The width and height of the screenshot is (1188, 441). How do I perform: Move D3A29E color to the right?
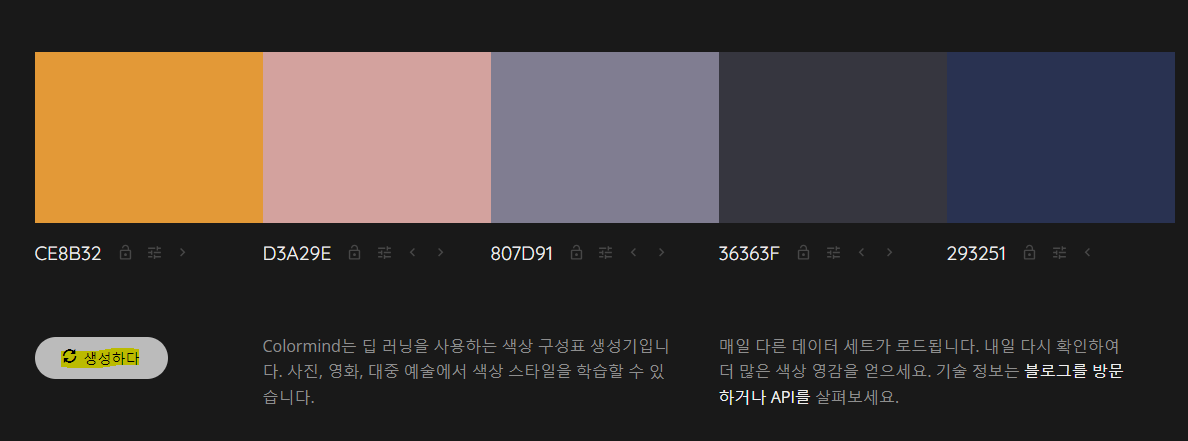tap(441, 252)
